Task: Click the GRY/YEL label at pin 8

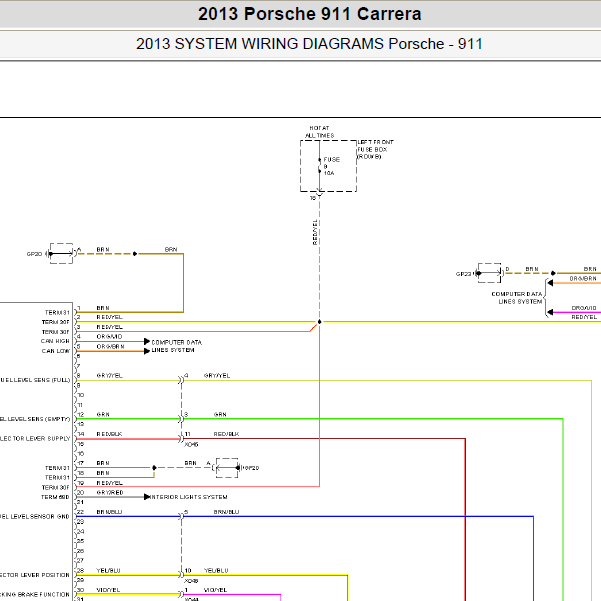Action: coord(109,376)
